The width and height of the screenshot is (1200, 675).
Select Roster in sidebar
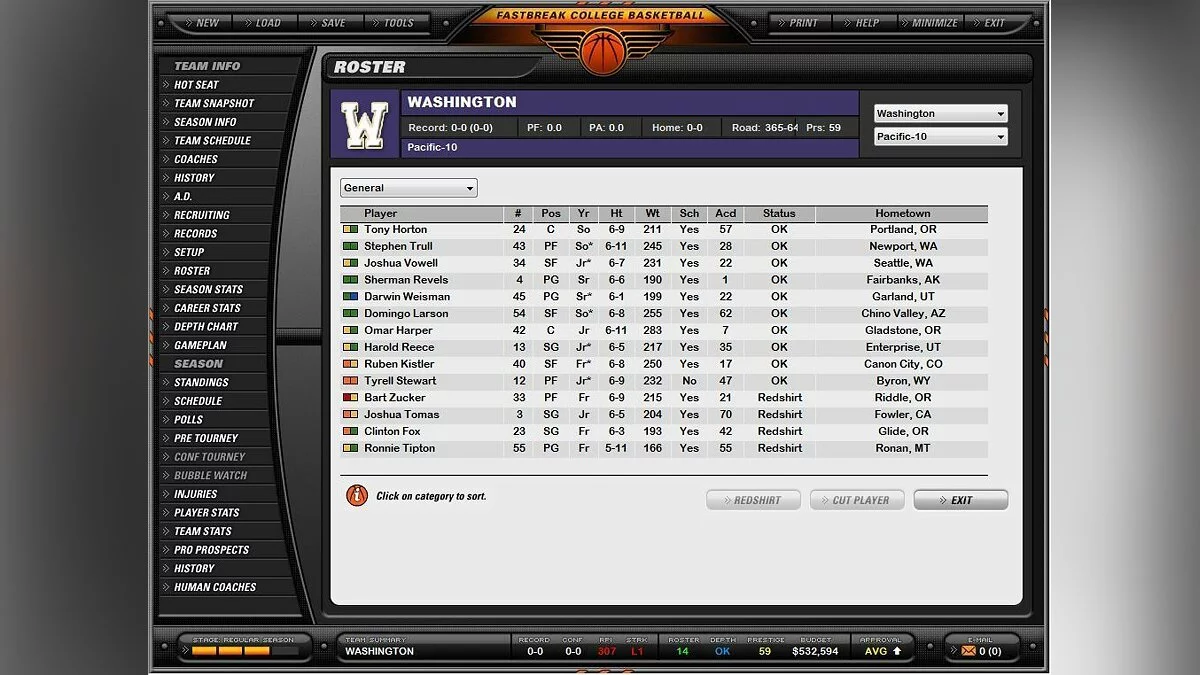coord(192,271)
